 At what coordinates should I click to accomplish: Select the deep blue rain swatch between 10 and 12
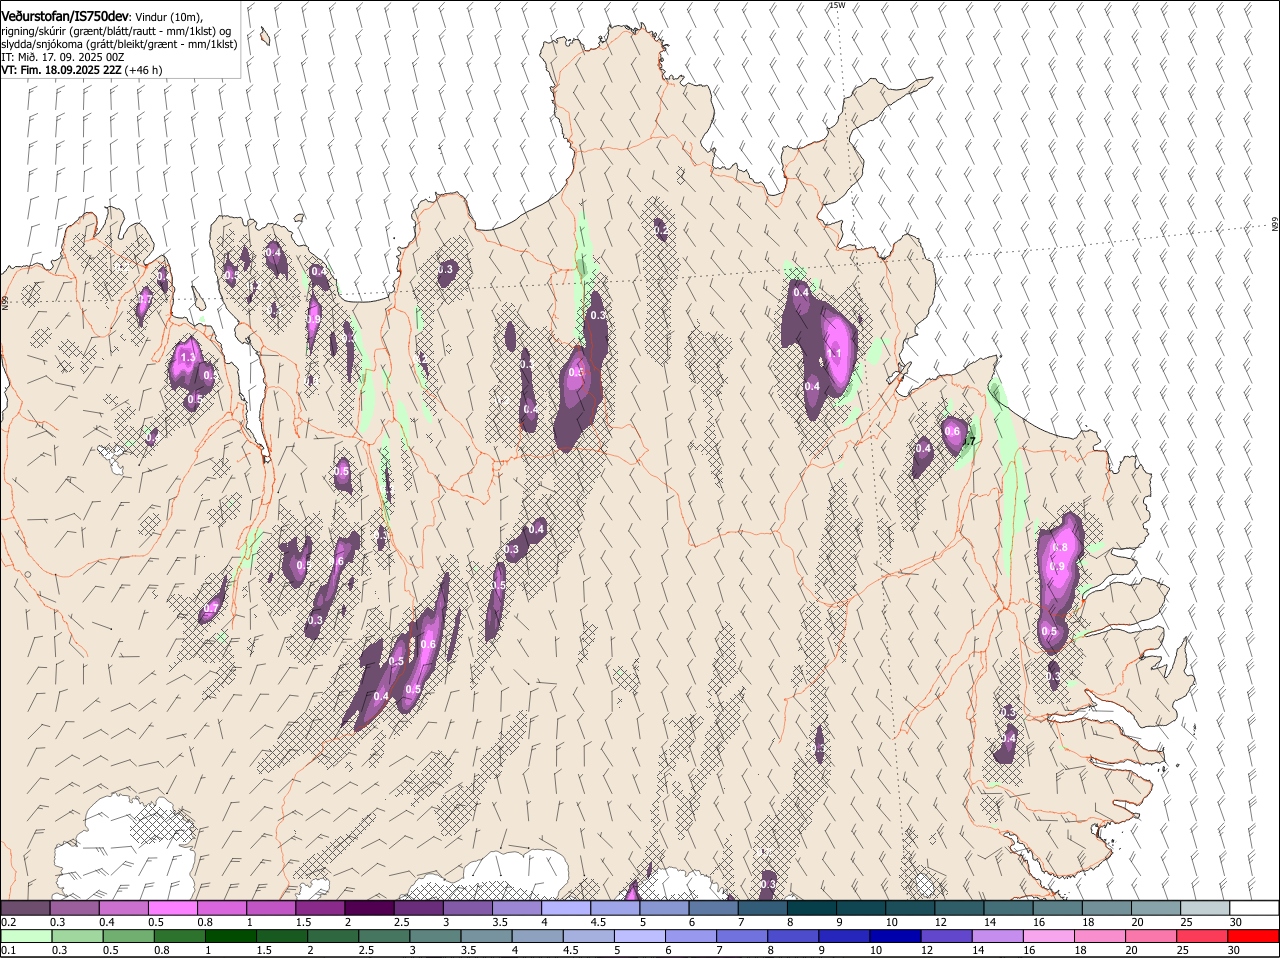coord(895,936)
